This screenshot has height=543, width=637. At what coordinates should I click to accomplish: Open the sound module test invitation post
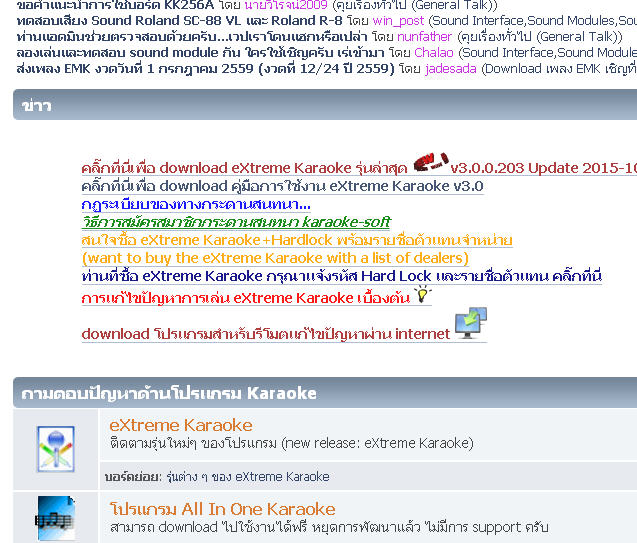point(201,53)
